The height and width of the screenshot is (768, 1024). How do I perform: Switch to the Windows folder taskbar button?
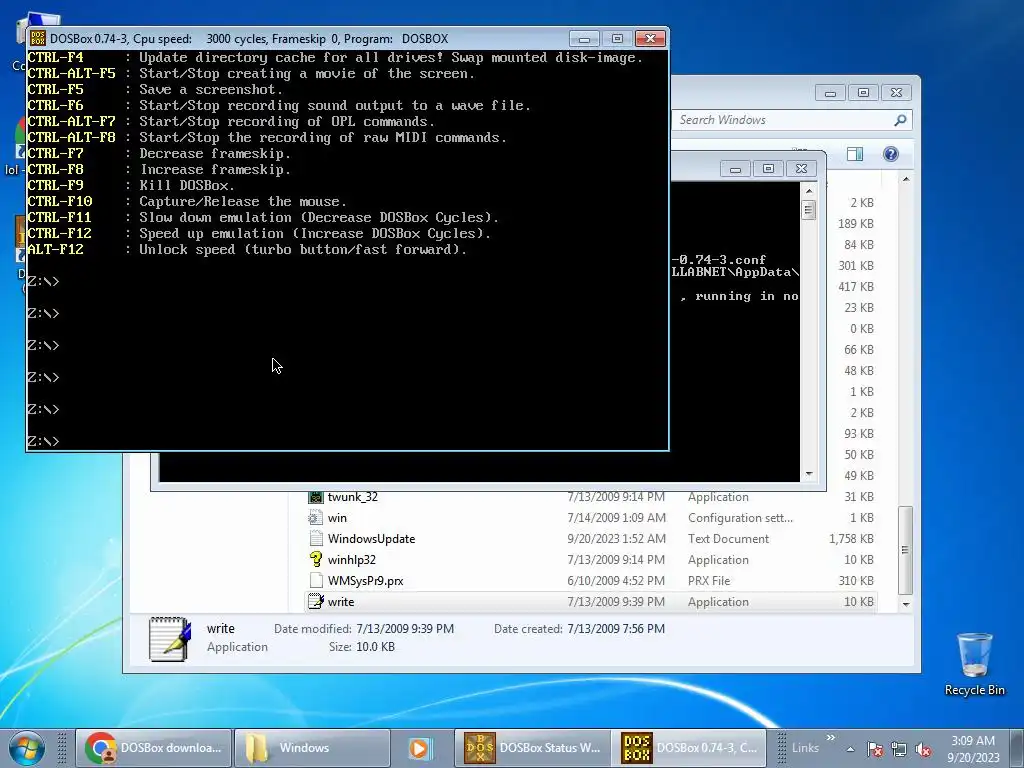point(312,748)
